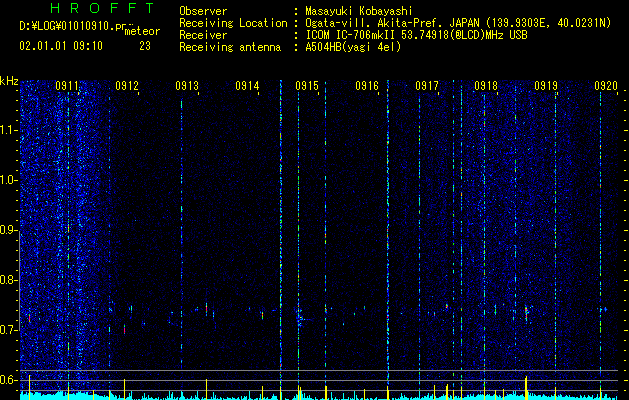Click frequency axis label 1.0
This screenshot has width=629, height=400.
coord(9,180)
